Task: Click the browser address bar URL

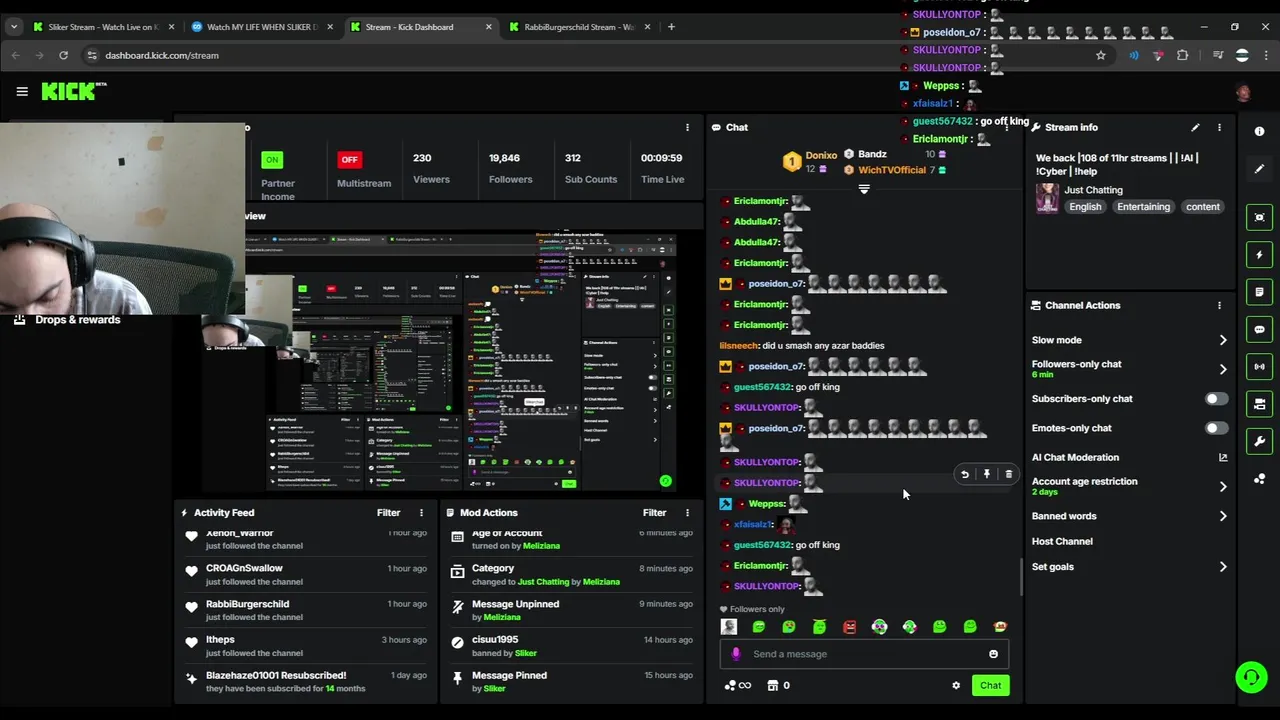Action: coord(162,55)
